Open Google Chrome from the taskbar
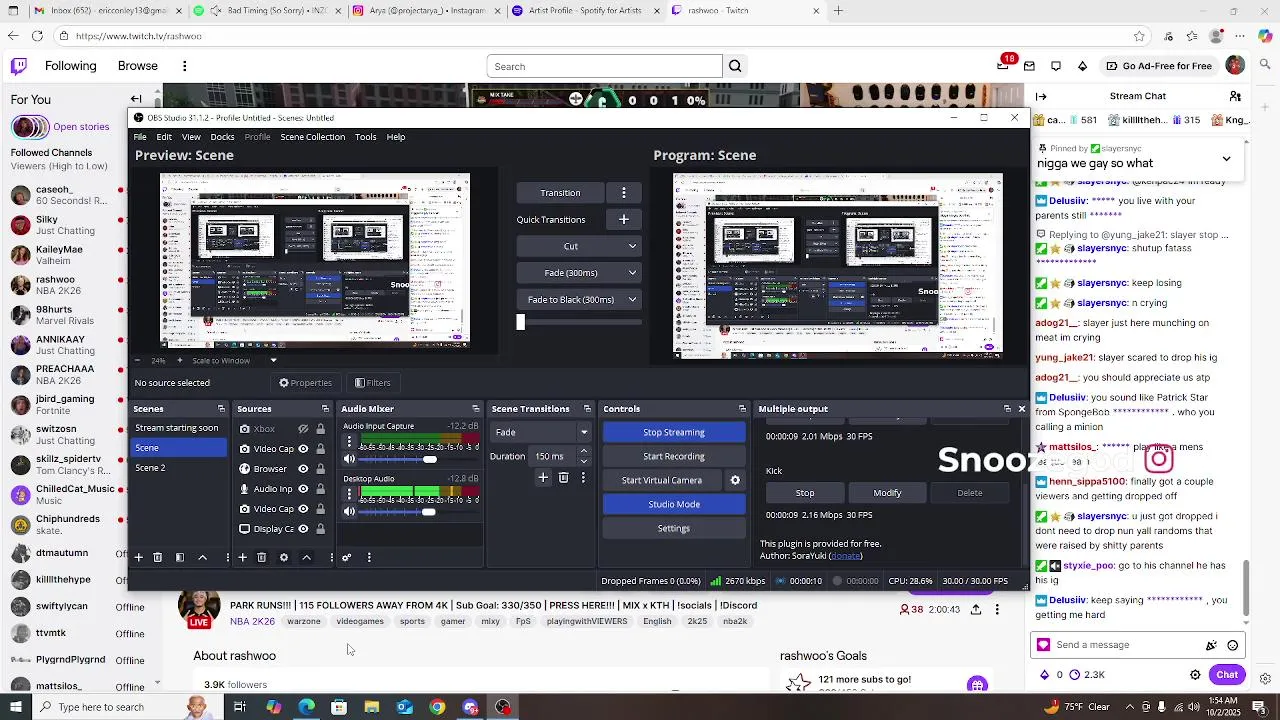 437,707
